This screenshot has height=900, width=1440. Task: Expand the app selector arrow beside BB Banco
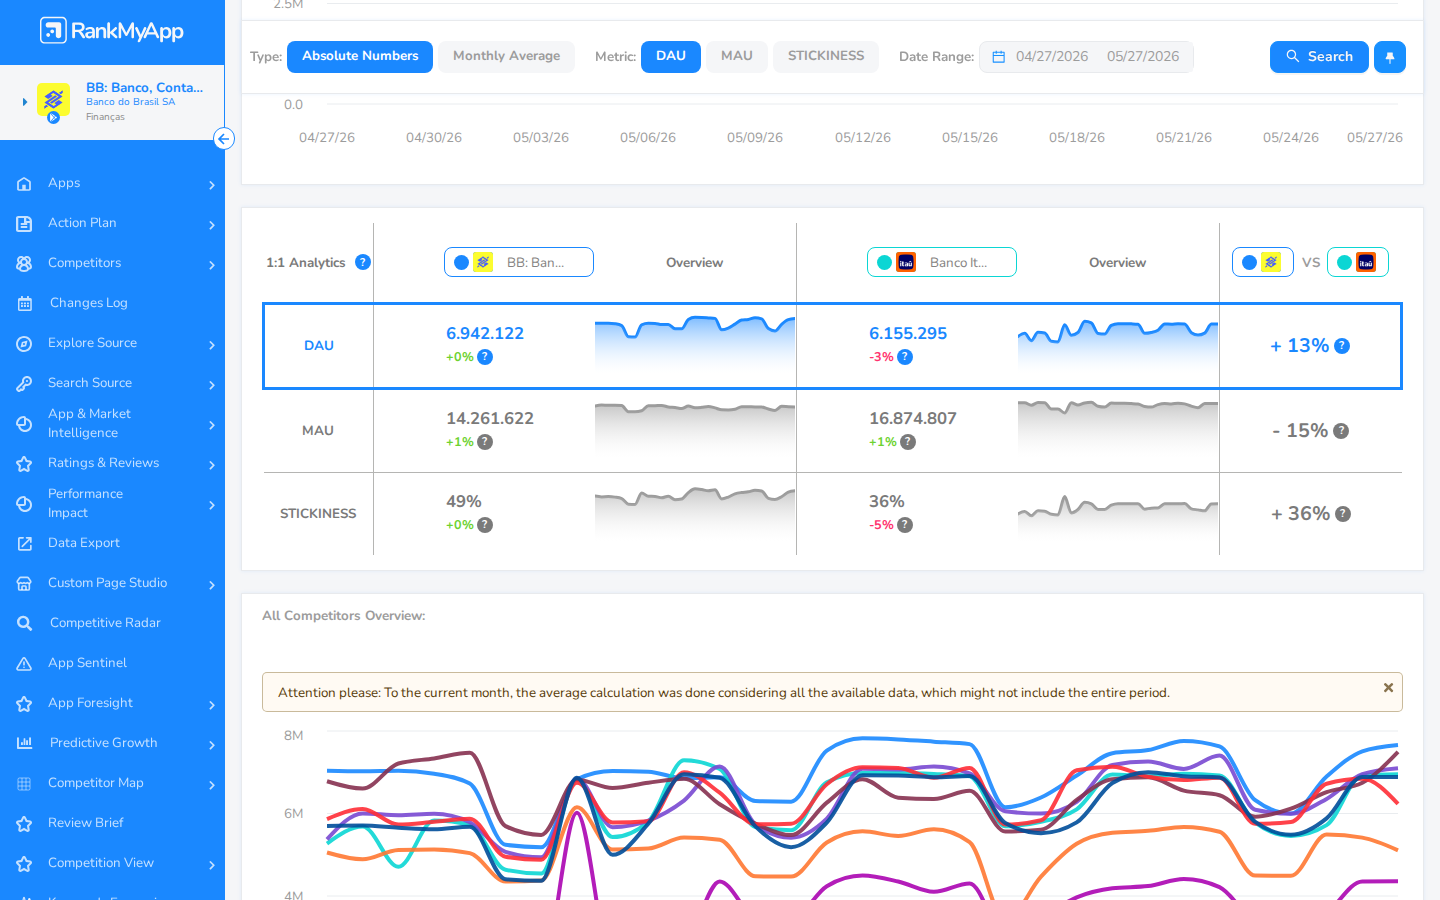pyautogui.click(x=25, y=102)
